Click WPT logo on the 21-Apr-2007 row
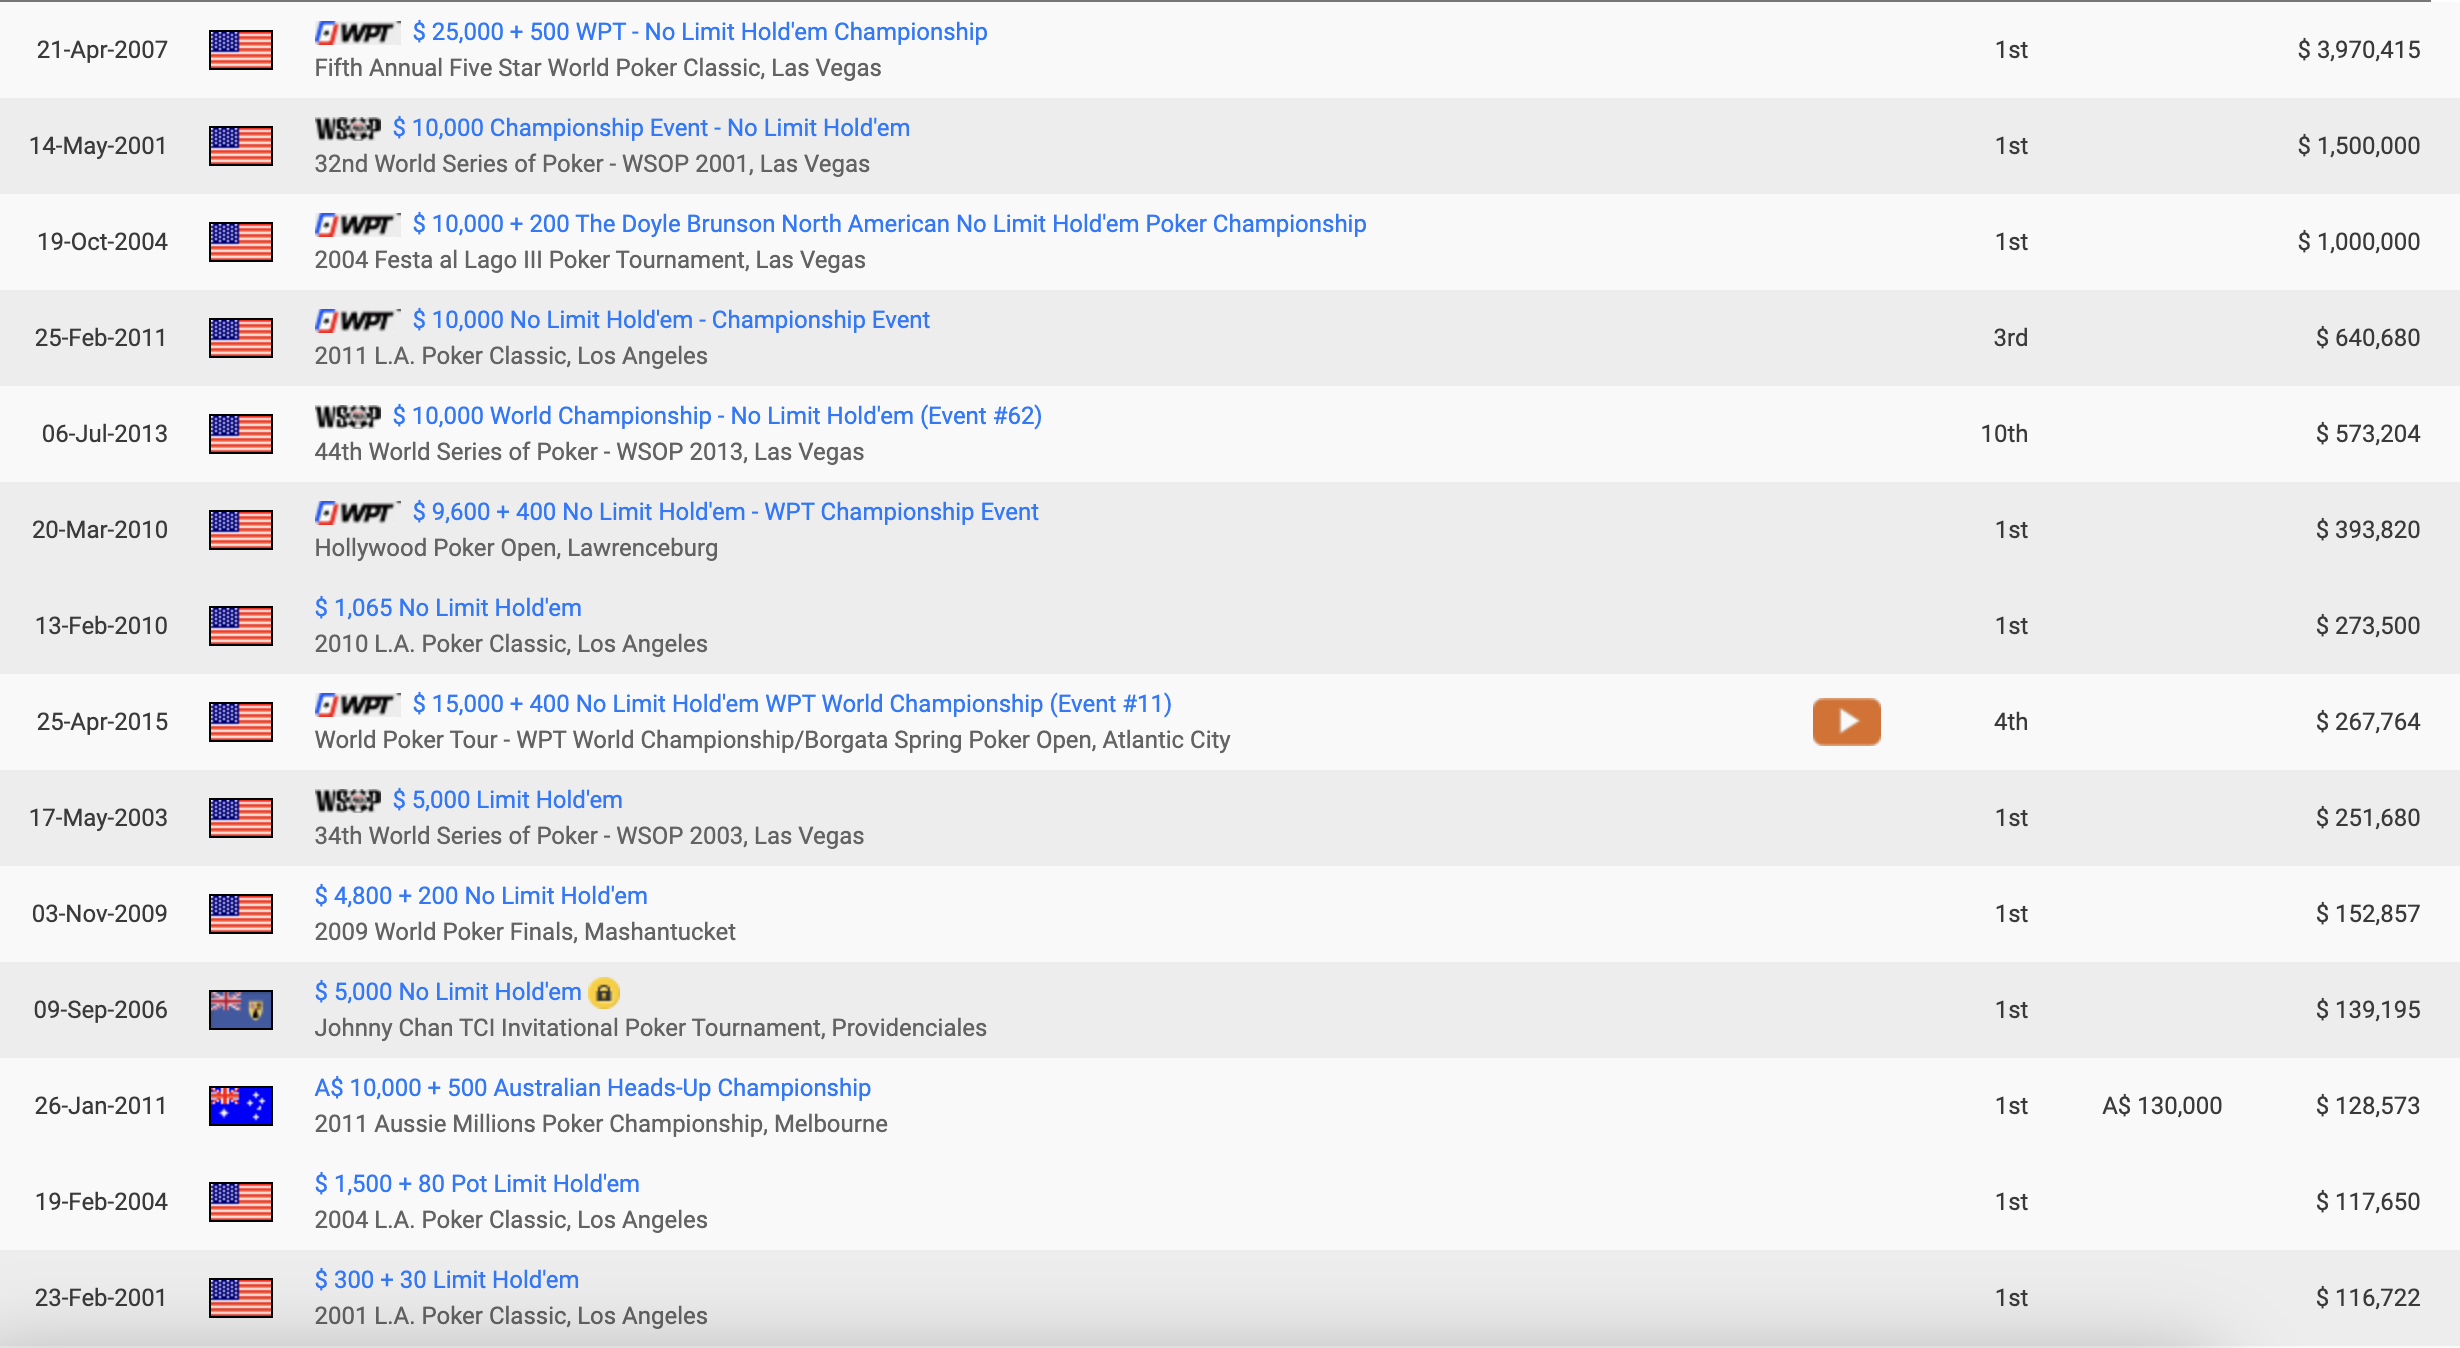This screenshot has width=2460, height=1348. click(357, 32)
